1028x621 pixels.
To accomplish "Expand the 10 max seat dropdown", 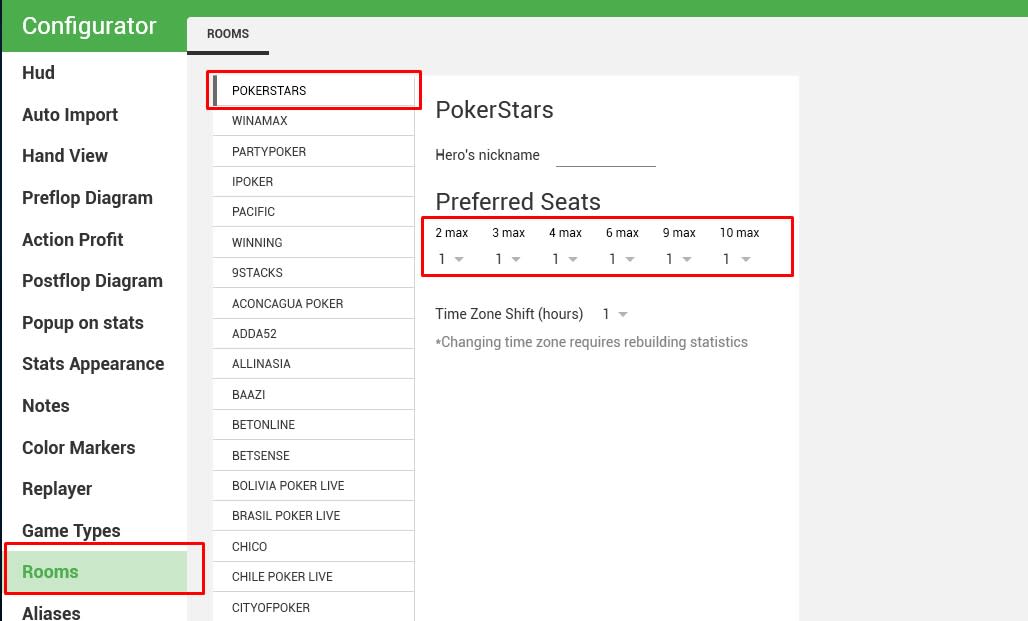I will click(x=736, y=259).
